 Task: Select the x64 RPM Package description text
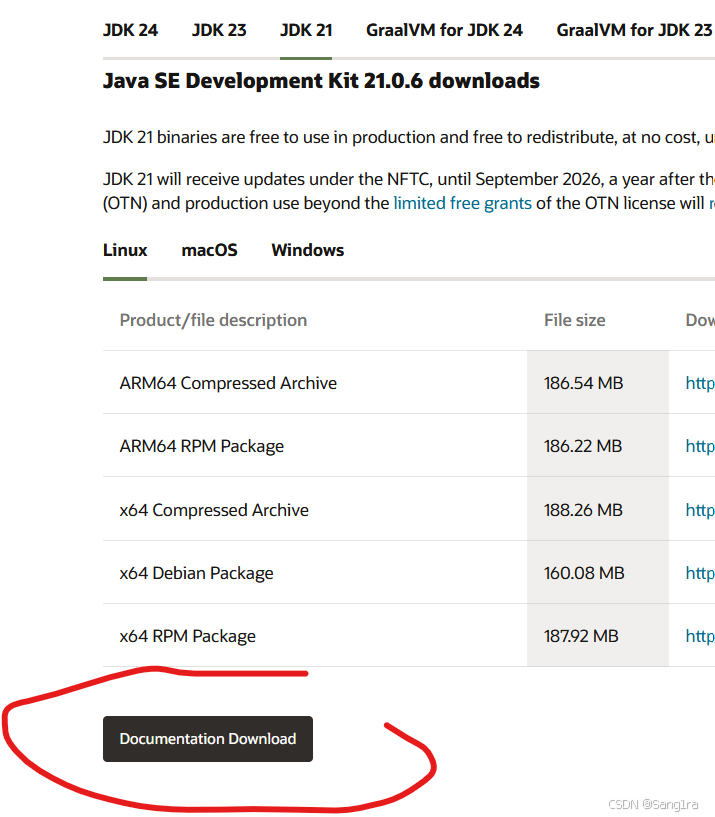coord(188,636)
